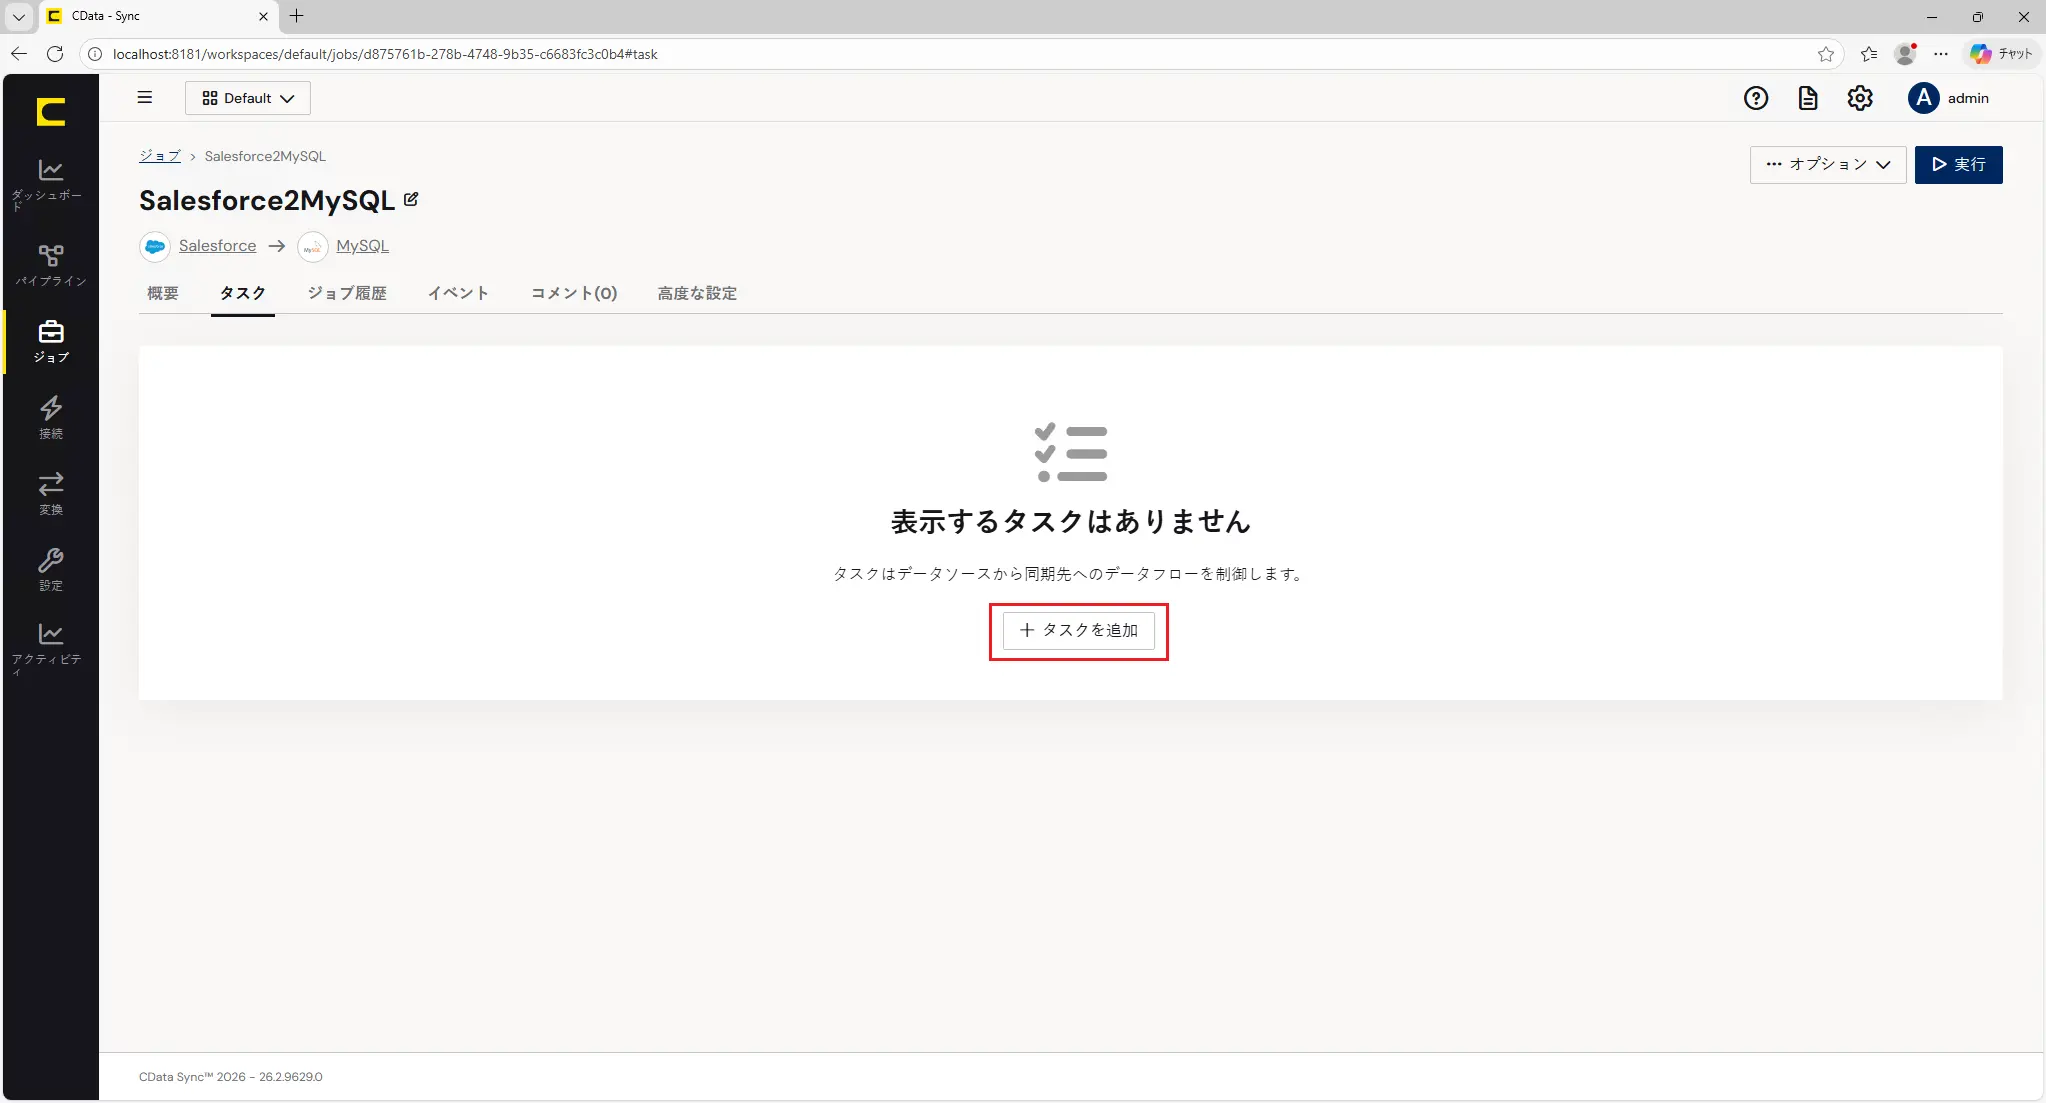Image resolution: width=2046 pixels, height=1103 pixels.
Task: Bookmark this page with star icon
Action: pos(1826,54)
